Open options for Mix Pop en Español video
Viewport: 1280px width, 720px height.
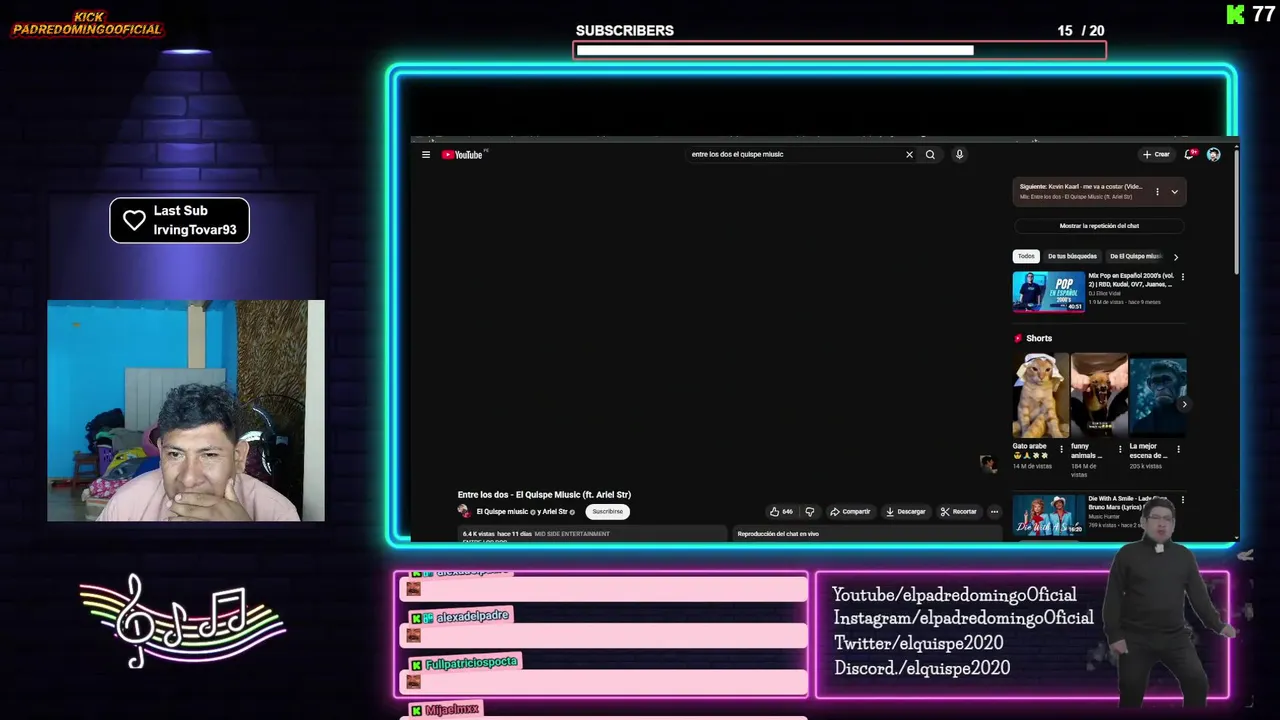coord(1182,277)
